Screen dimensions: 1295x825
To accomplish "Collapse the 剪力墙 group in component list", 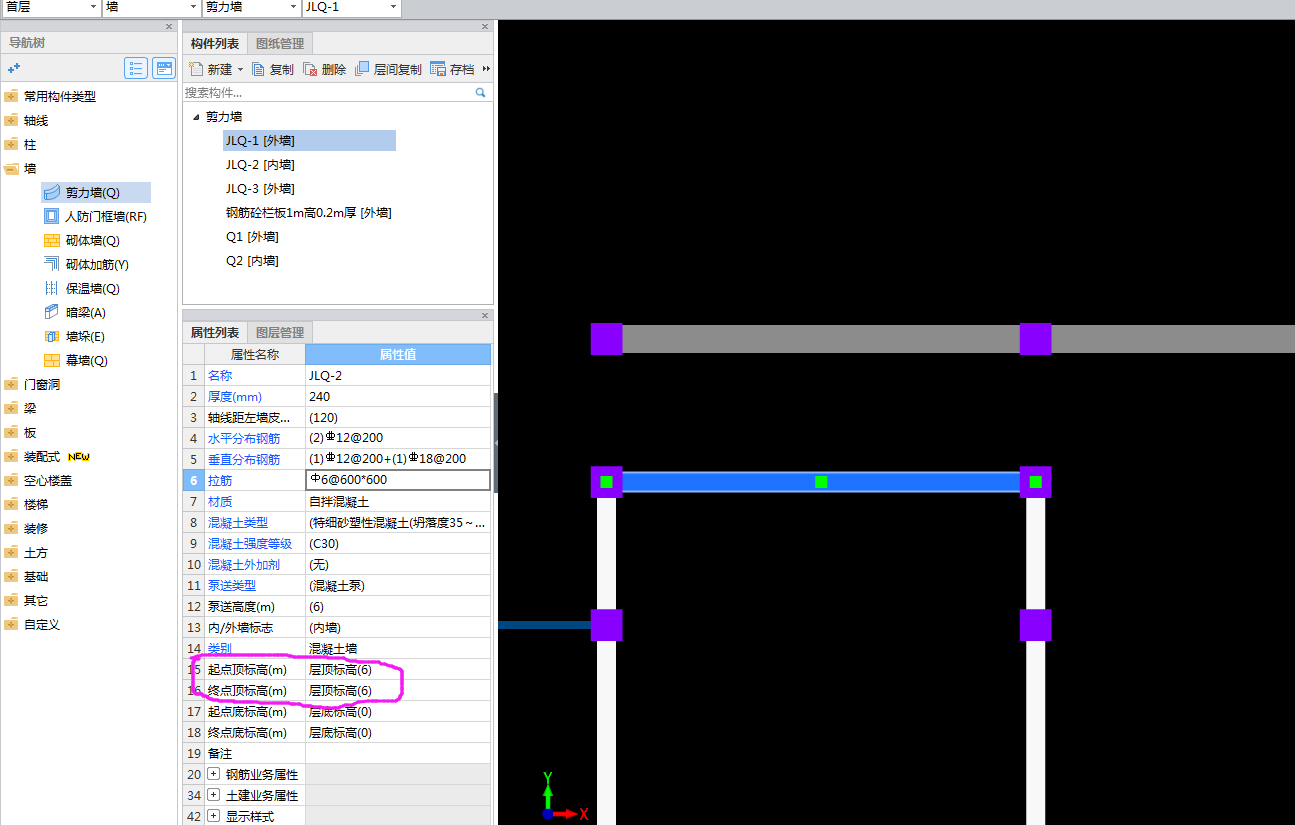I will pyautogui.click(x=195, y=117).
